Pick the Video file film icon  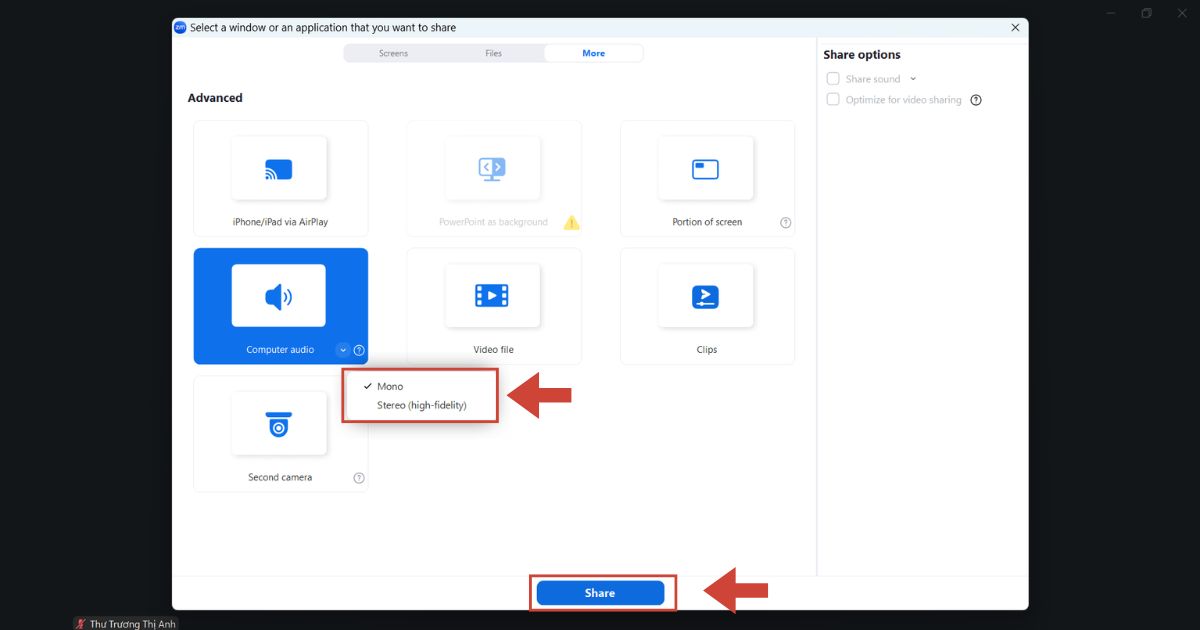click(492, 295)
